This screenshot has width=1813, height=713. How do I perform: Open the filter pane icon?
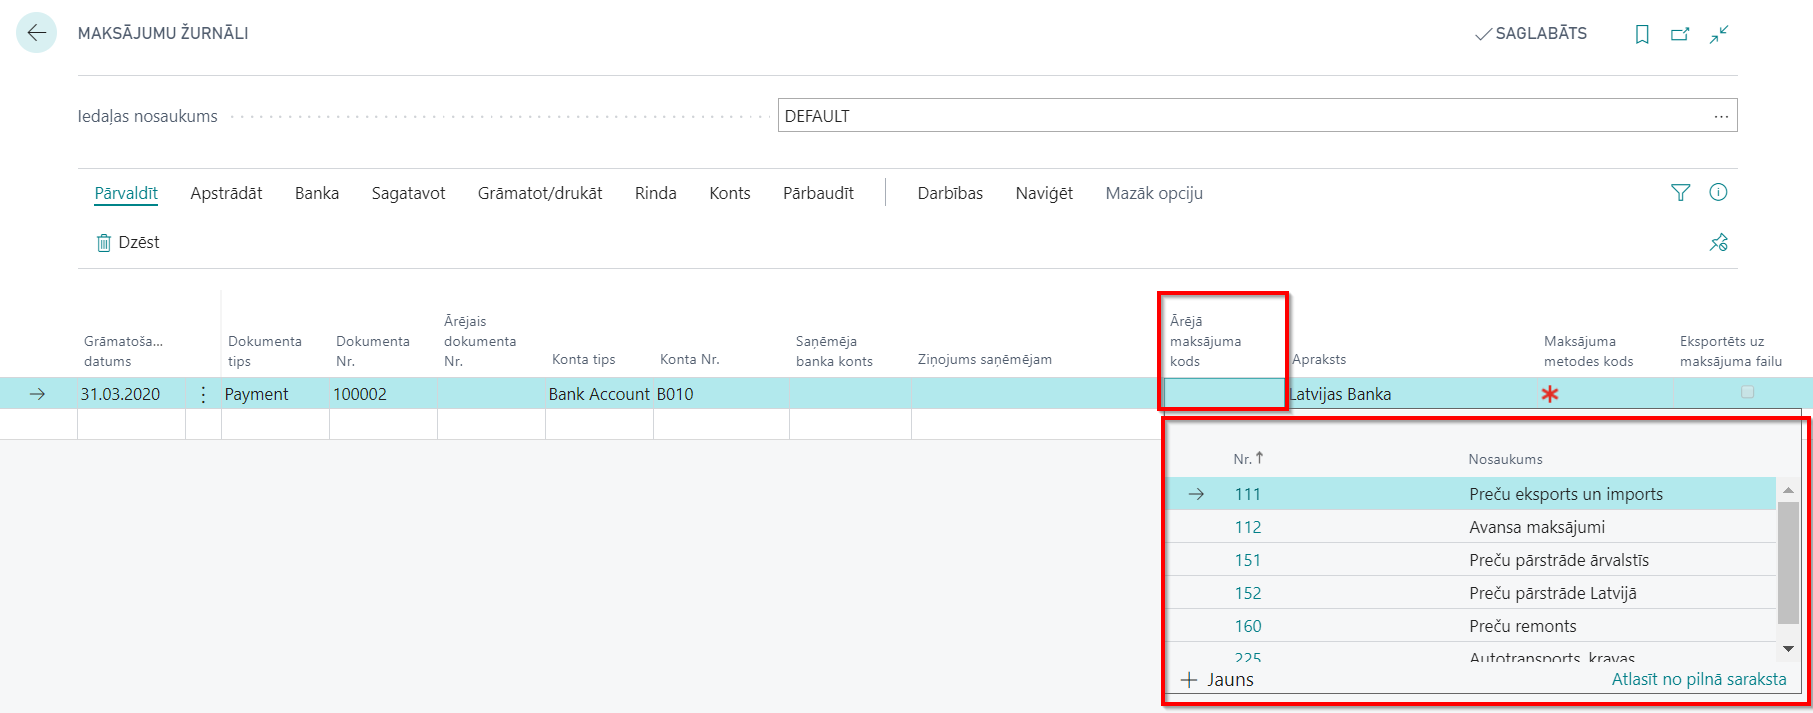(x=1681, y=192)
